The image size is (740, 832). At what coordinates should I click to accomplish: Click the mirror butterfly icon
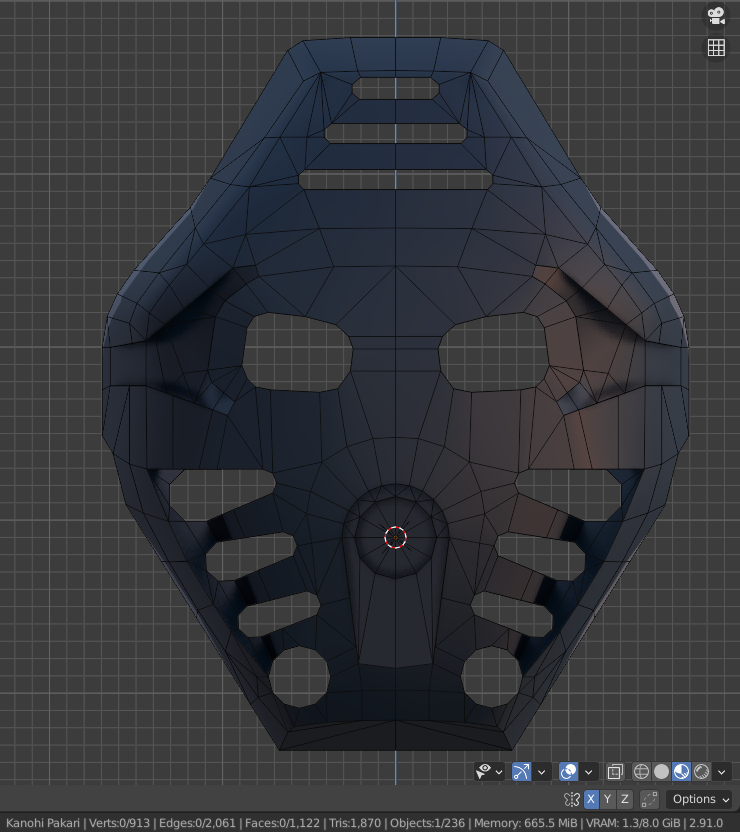(572, 799)
